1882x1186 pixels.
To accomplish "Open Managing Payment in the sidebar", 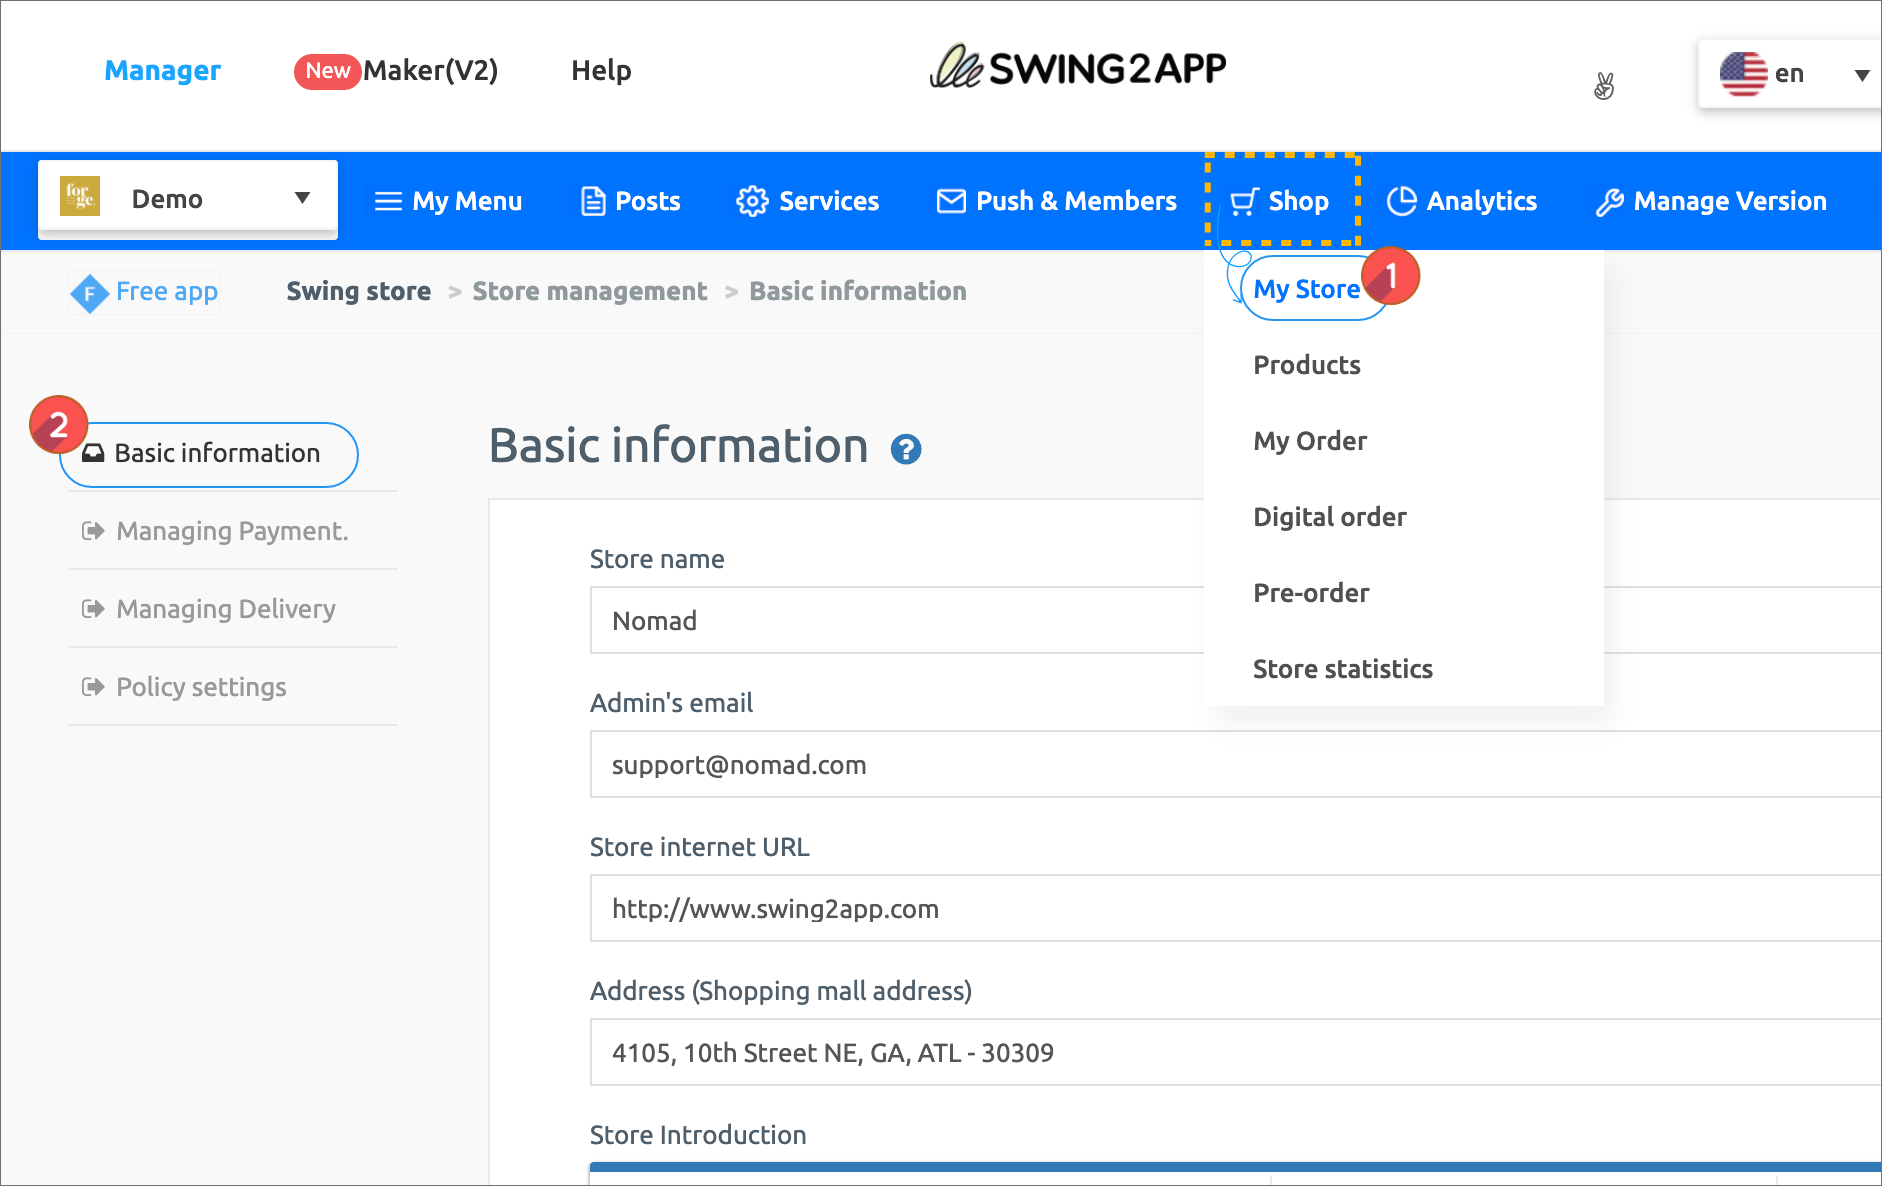I will click(231, 531).
